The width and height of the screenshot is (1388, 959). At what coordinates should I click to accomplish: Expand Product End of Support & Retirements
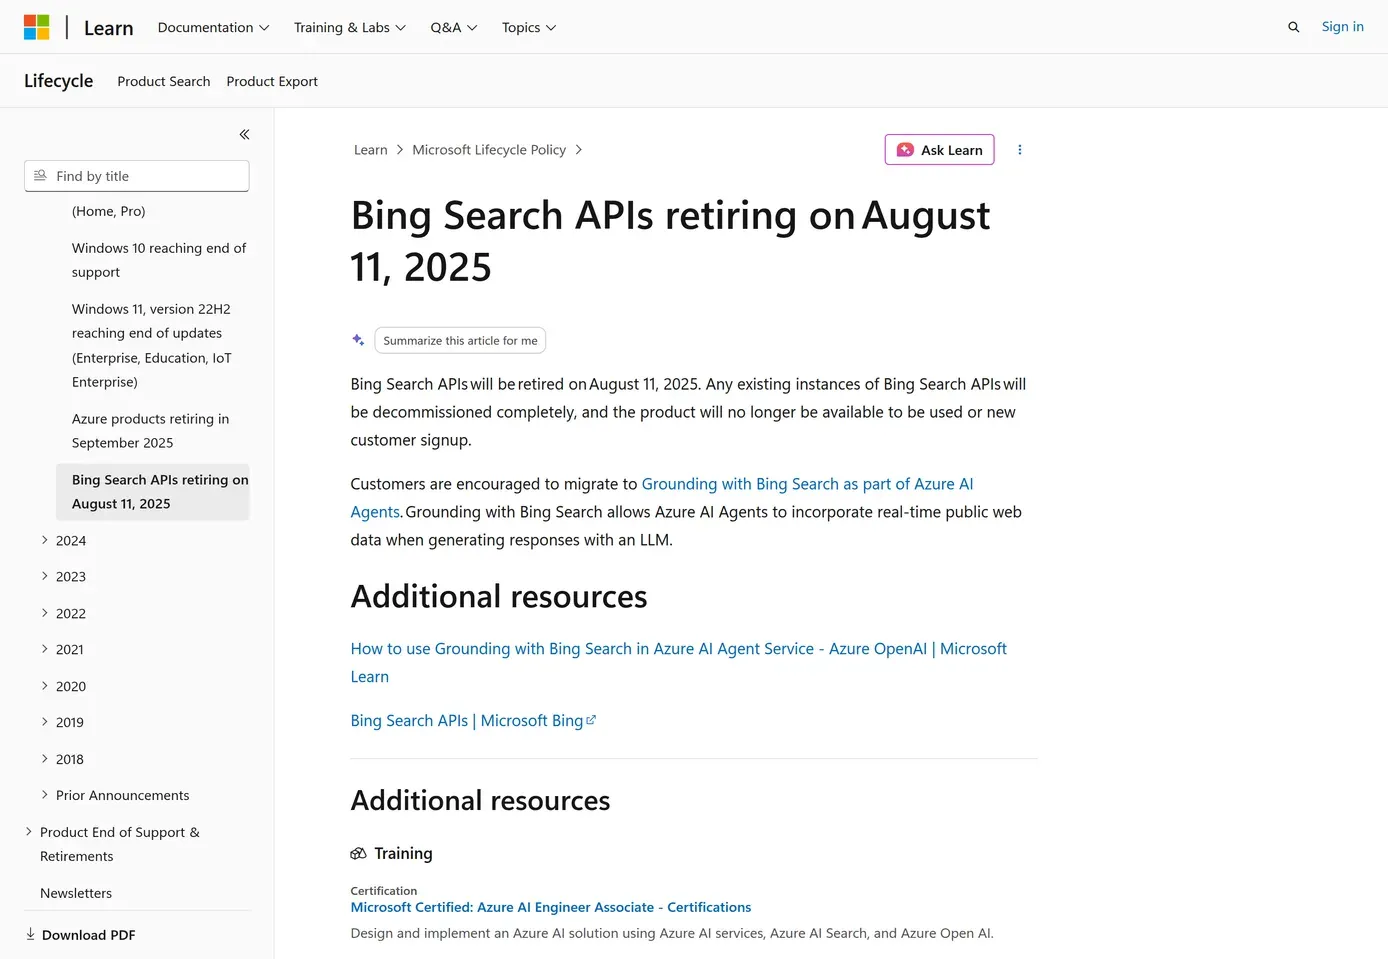[x=28, y=832]
